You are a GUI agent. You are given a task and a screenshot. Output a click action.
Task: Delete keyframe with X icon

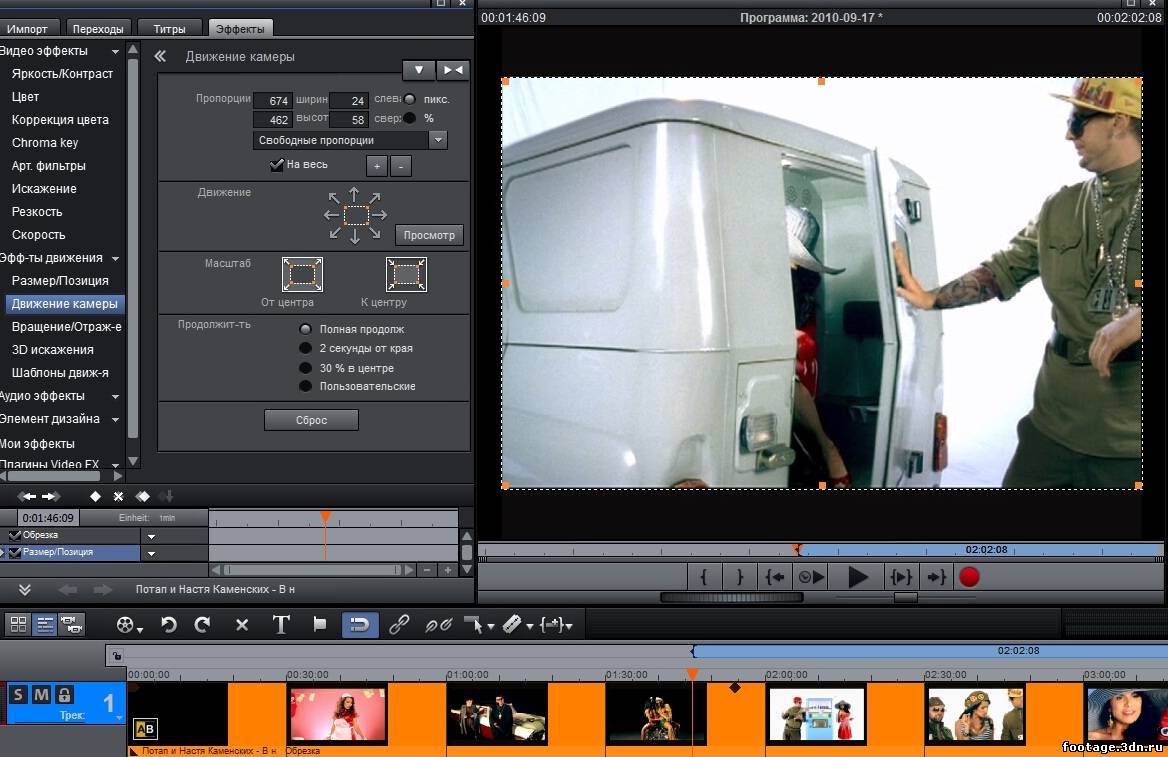point(118,496)
